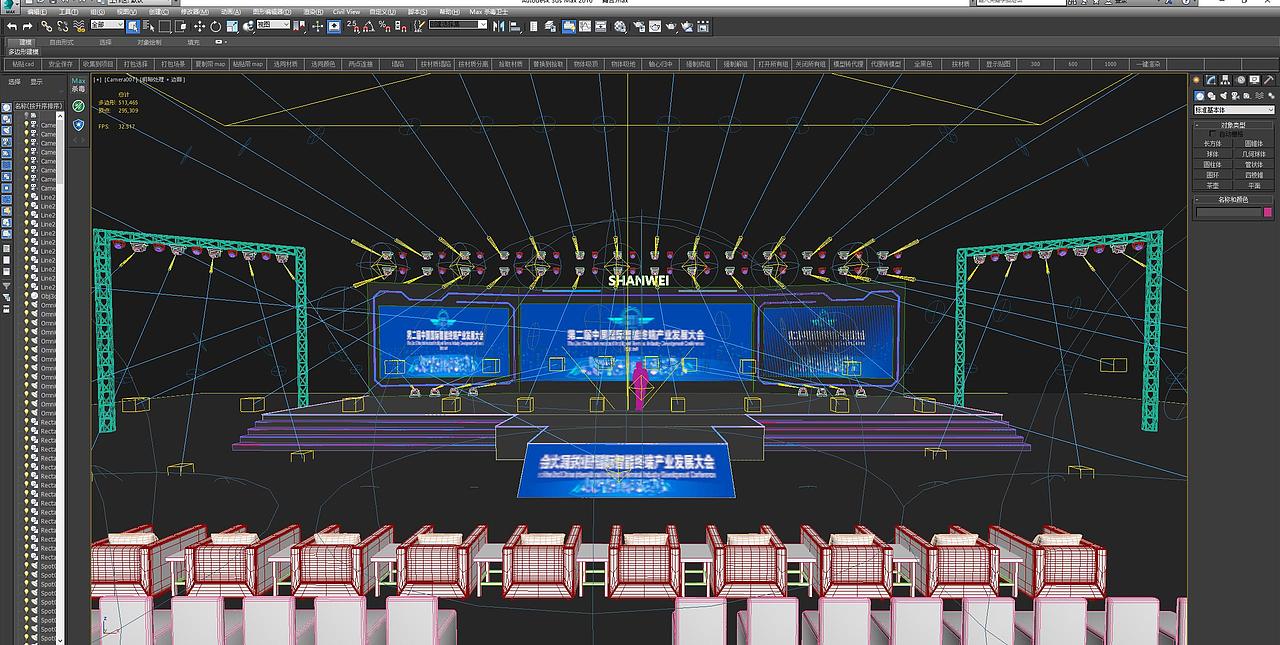Click the 茶壶 object type button
This screenshot has width=1280, height=645.
pyautogui.click(x=1213, y=185)
